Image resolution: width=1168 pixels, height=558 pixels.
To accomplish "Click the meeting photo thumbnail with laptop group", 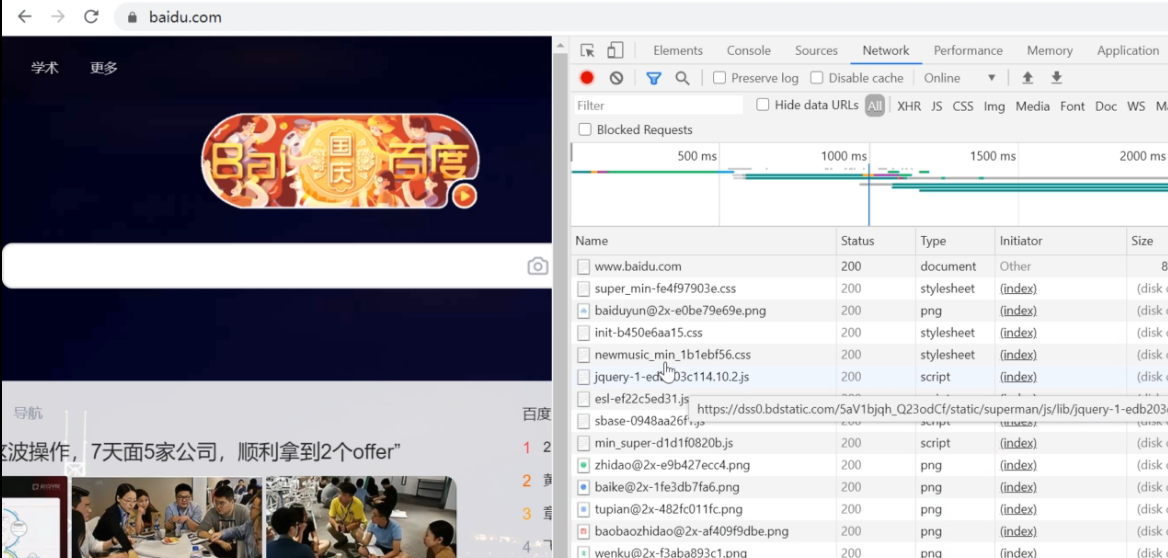I will coord(167,517).
